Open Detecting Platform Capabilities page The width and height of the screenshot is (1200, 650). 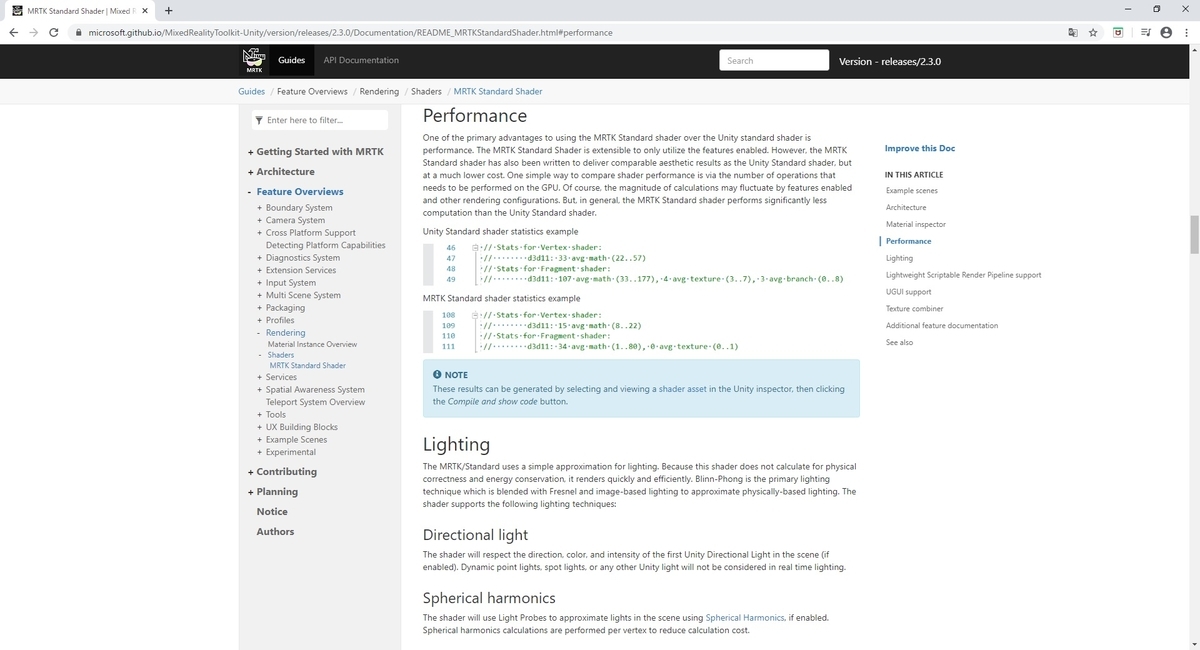(325, 245)
